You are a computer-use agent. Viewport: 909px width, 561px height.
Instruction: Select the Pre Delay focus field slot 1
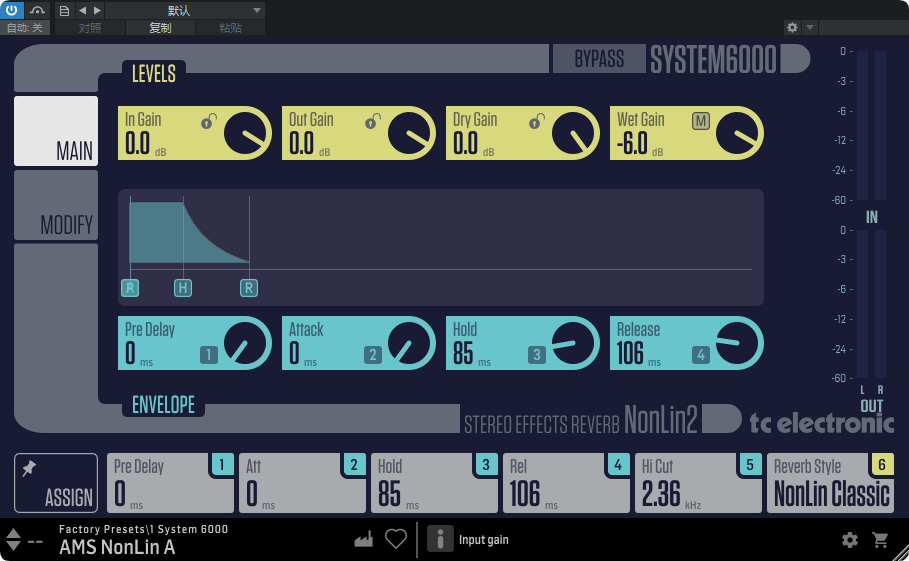click(x=170, y=483)
